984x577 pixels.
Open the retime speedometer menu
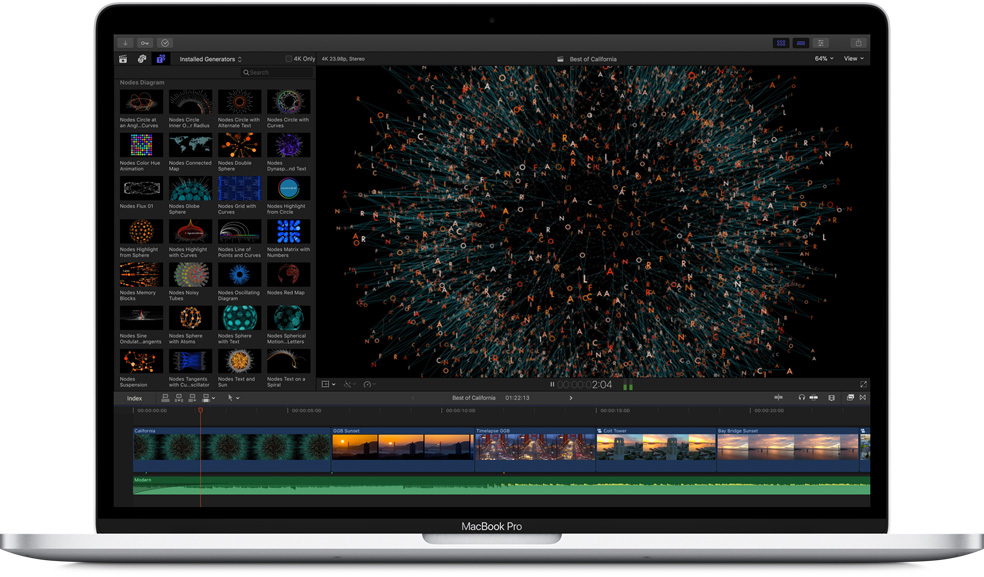click(368, 384)
